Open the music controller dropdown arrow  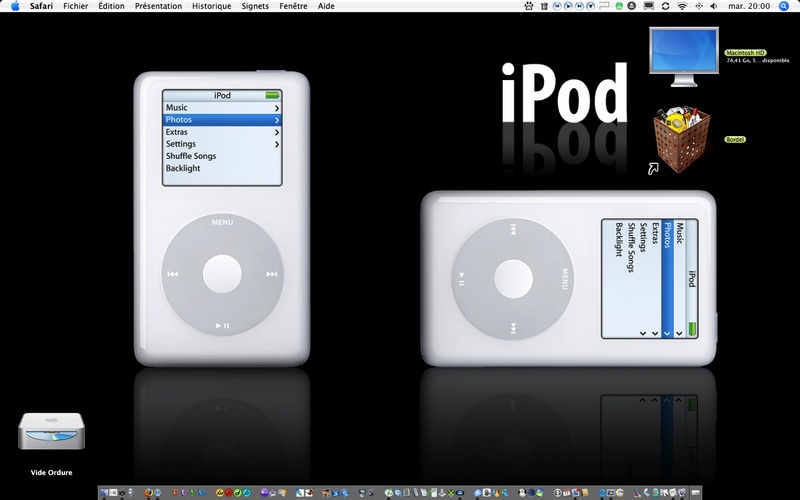pos(591,6)
